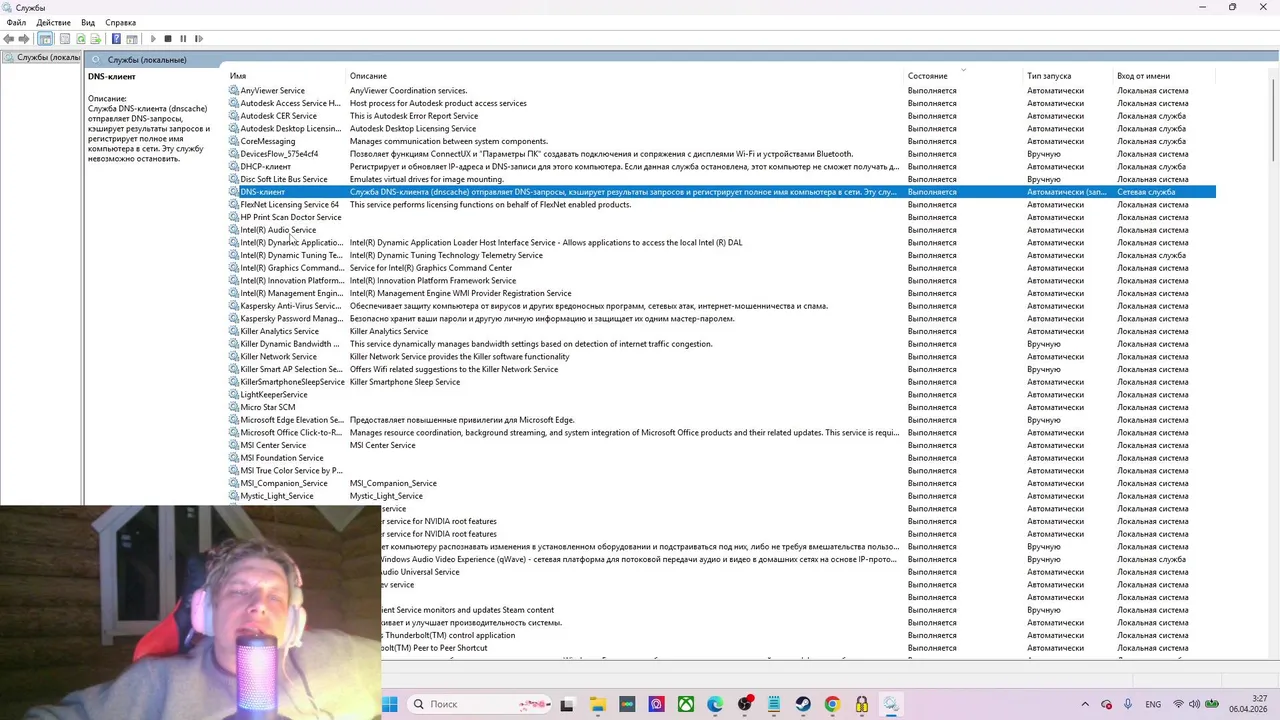
Task: Click the Start service play icon
Action: pyautogui.click(x=153, y=39)
